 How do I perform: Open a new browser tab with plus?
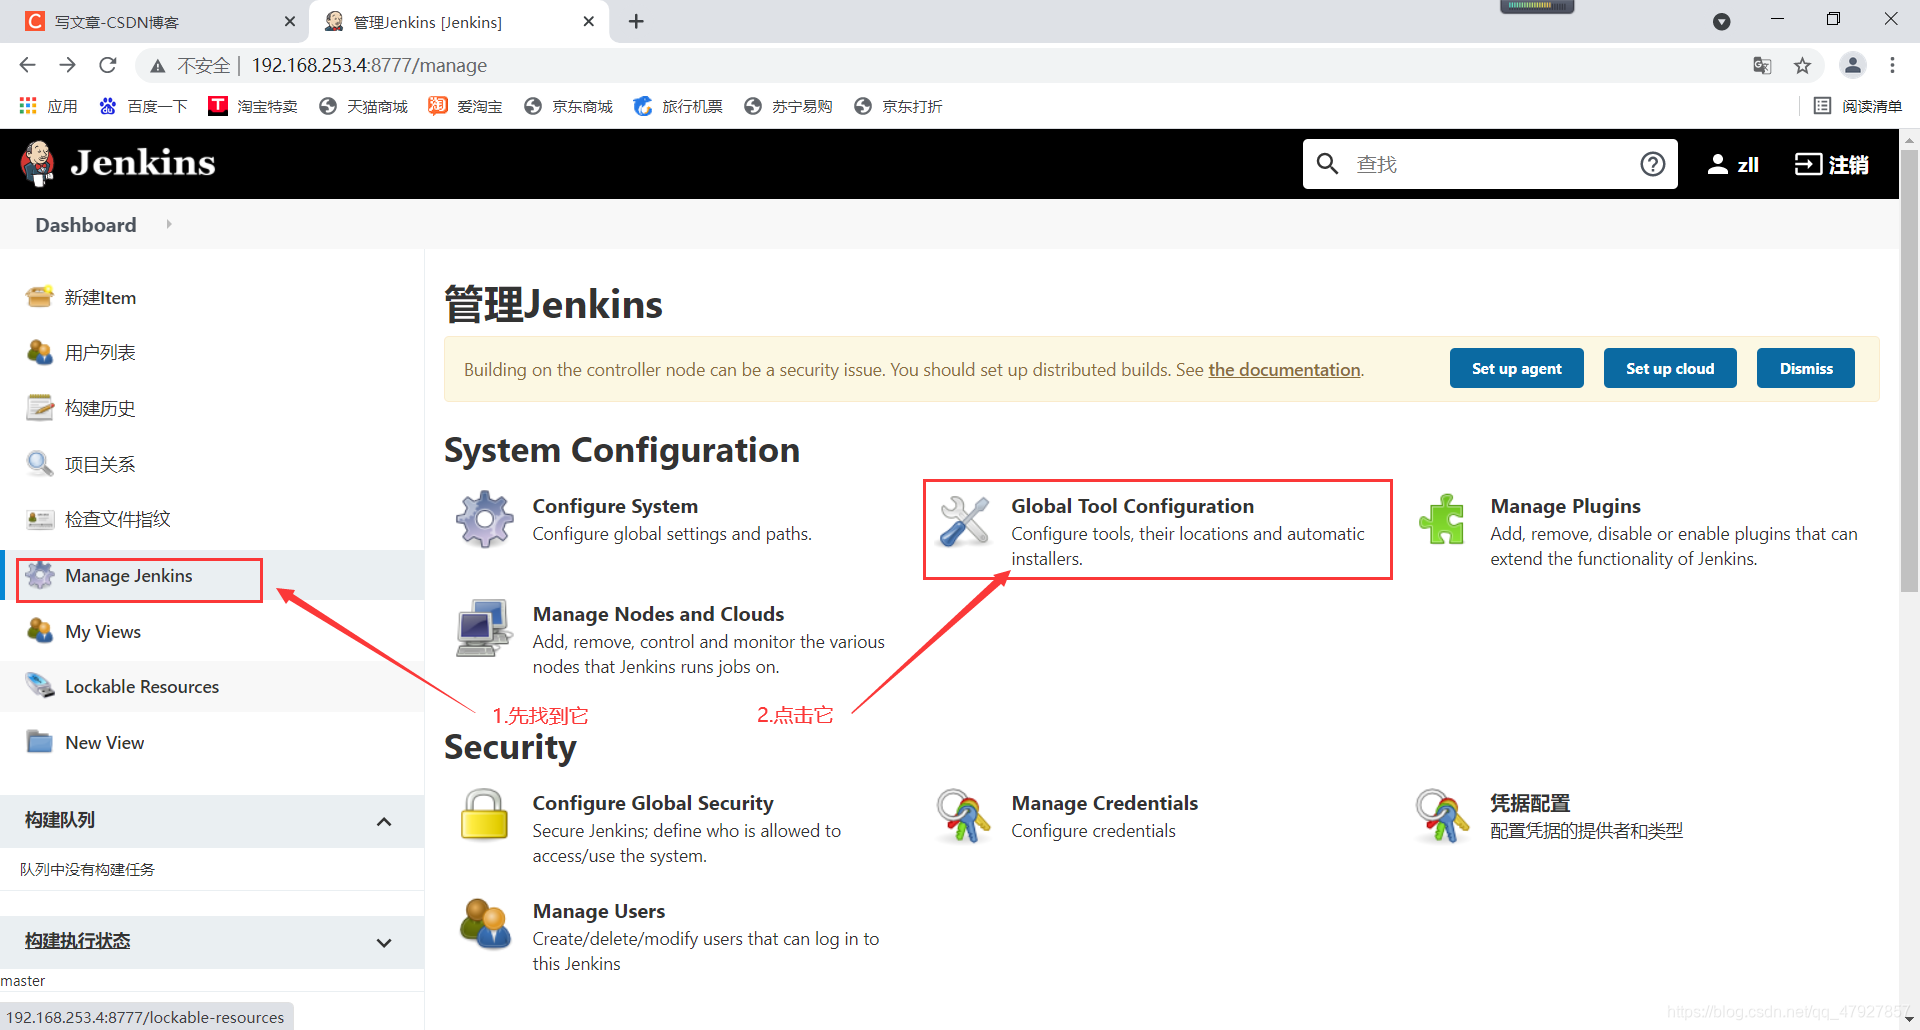[x=636, y=22]
